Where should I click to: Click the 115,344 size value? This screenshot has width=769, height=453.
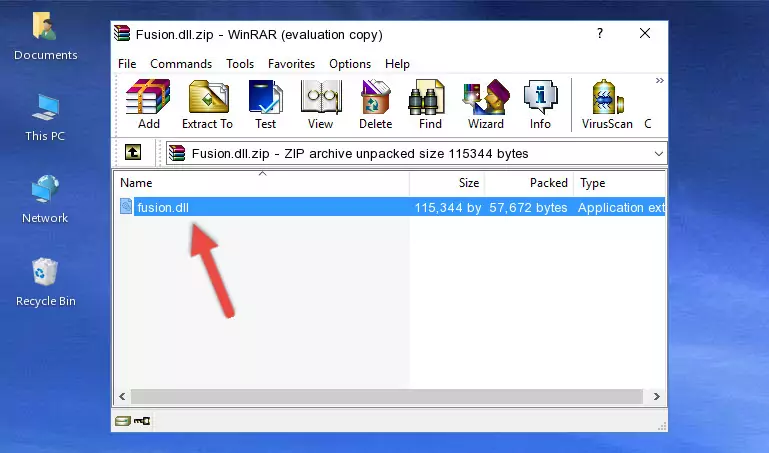click(x=448, y=207)
